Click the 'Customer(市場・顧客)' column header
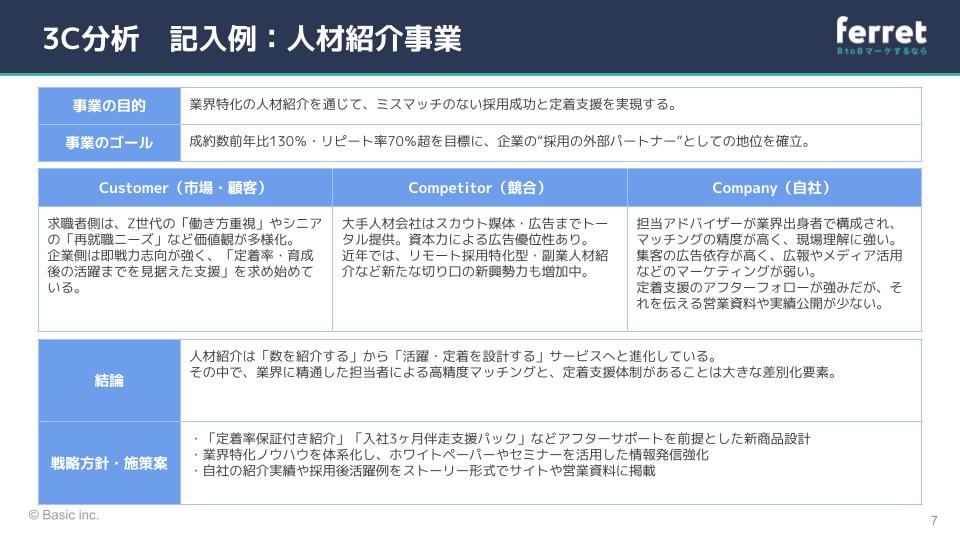This screenshot has width=960, height=540. (185, 187)
